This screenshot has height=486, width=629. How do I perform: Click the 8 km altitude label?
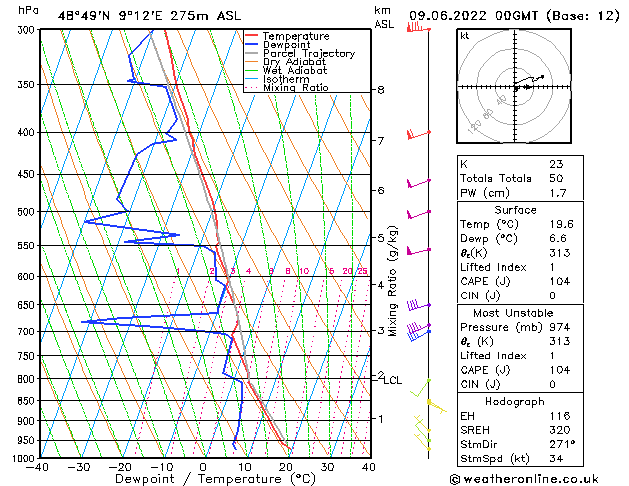pyautogui.click(x=381, y=90)
